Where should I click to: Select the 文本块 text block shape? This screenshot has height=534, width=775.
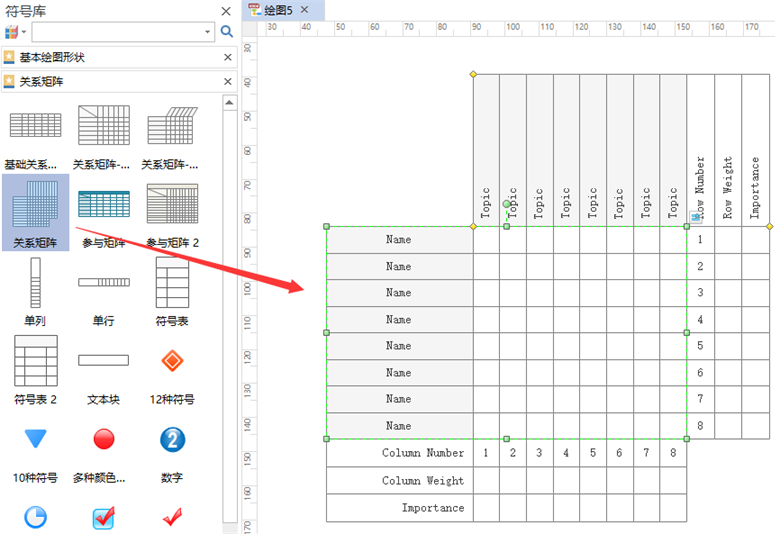pyautogui.click(x=103, y=360)
